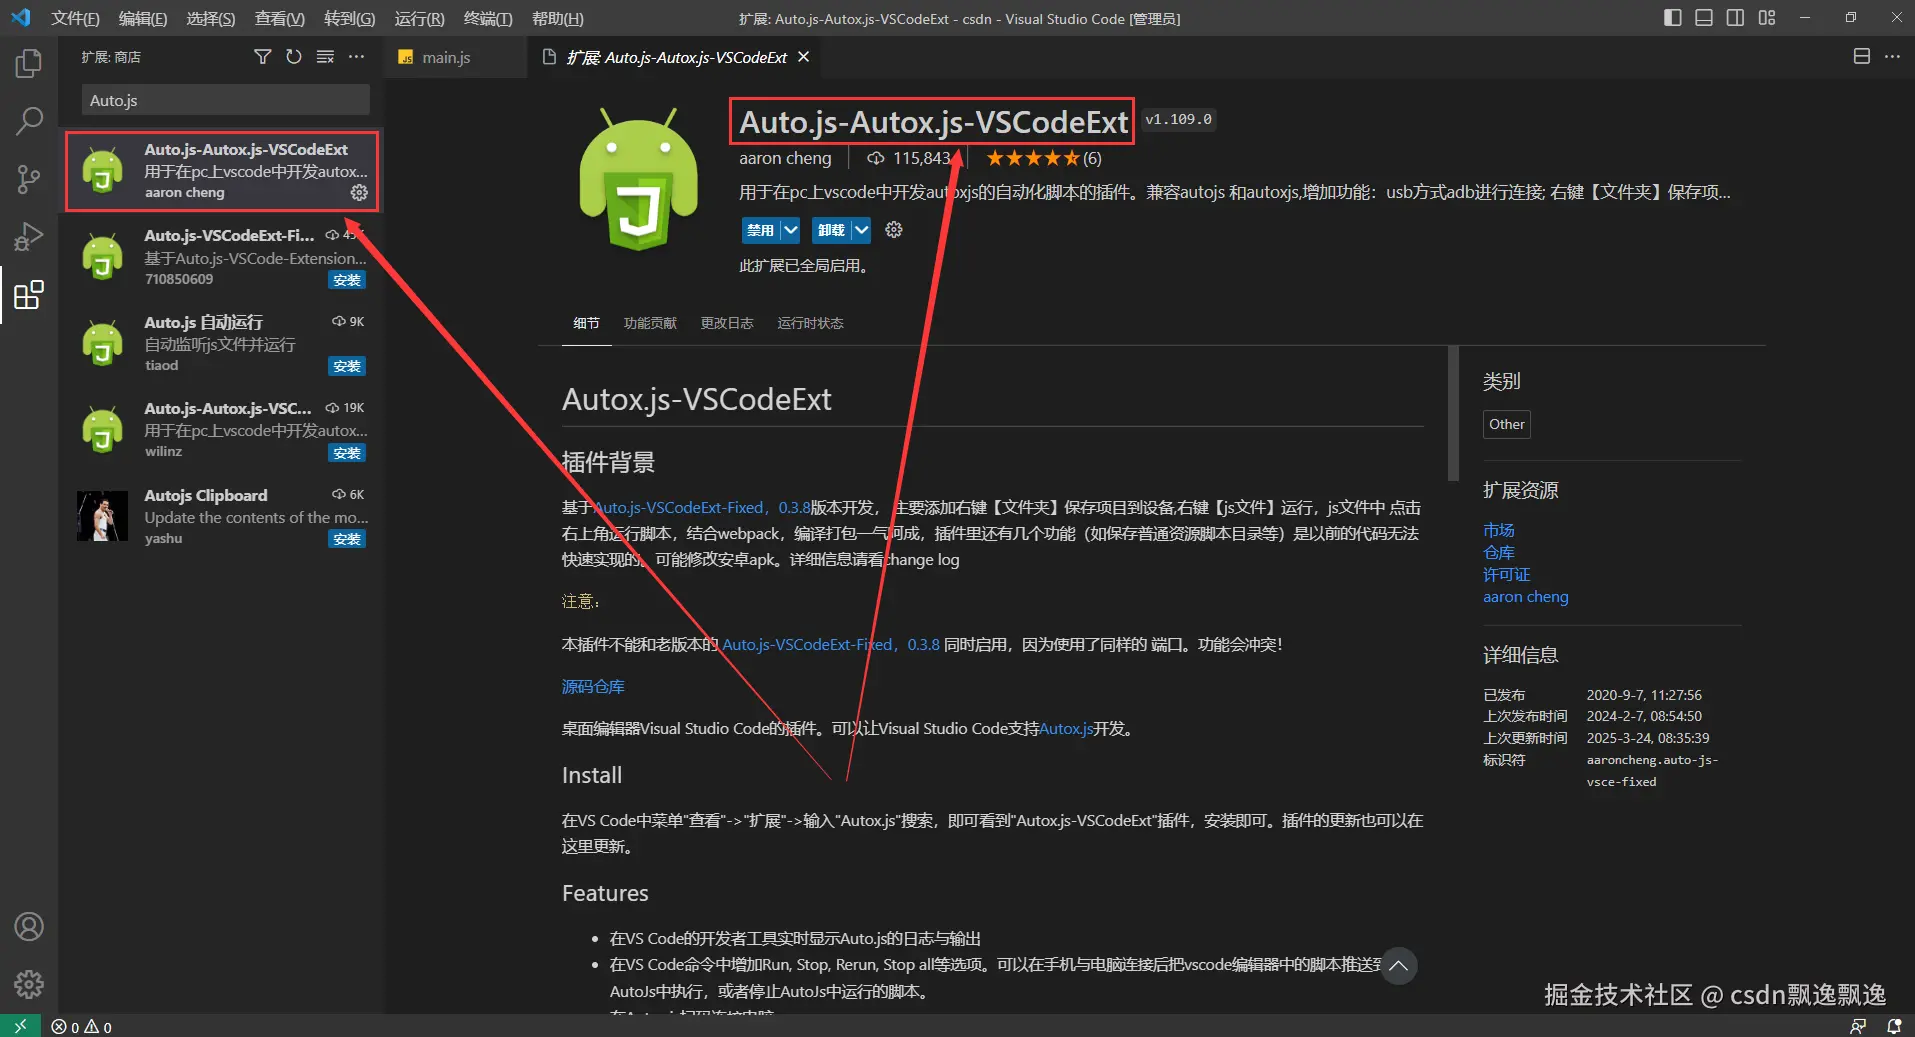Open editor more actions menu
This screenshot has height=1037, width=1915.
1892,57
